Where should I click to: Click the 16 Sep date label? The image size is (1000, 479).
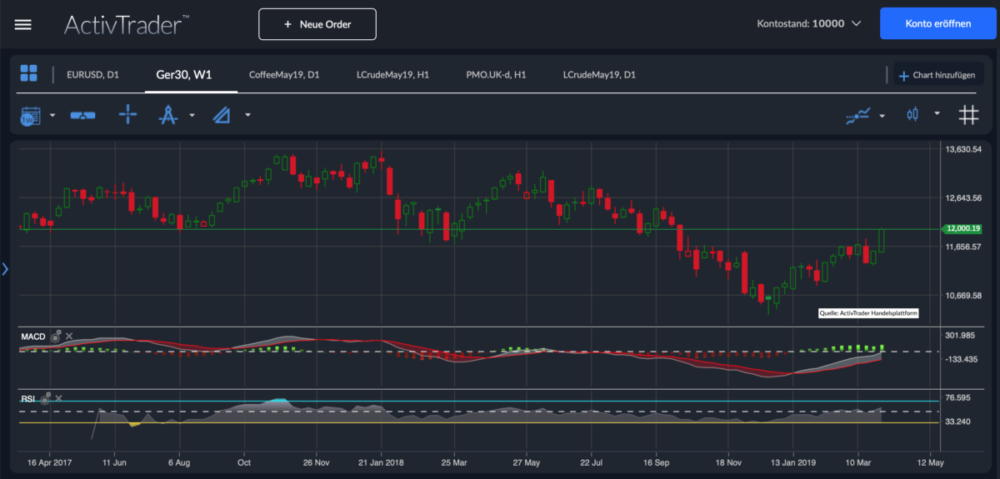click(x=656, y=461)
